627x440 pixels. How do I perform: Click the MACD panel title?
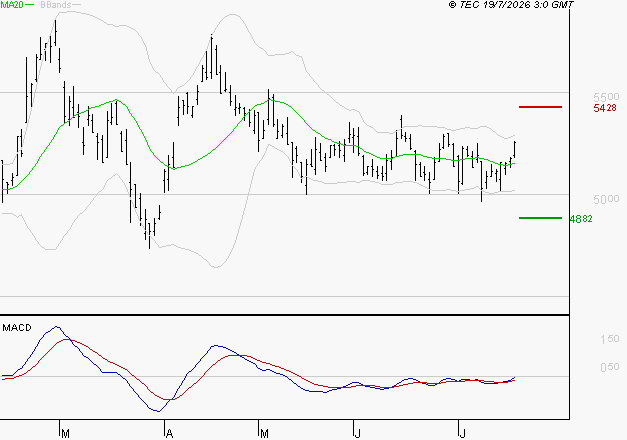17,328
